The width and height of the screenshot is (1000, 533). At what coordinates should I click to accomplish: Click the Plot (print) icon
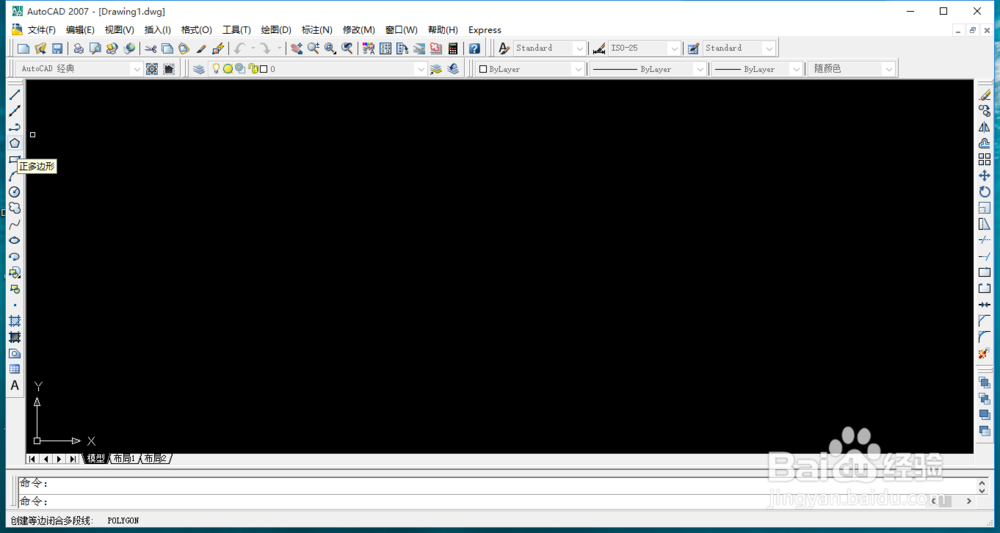tap(78, 48)
